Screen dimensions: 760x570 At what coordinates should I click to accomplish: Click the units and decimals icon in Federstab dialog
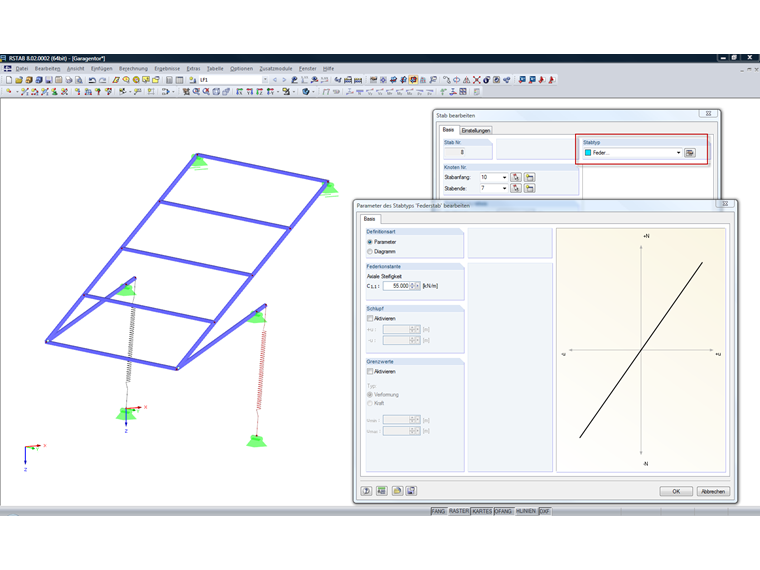coord(381,491)
